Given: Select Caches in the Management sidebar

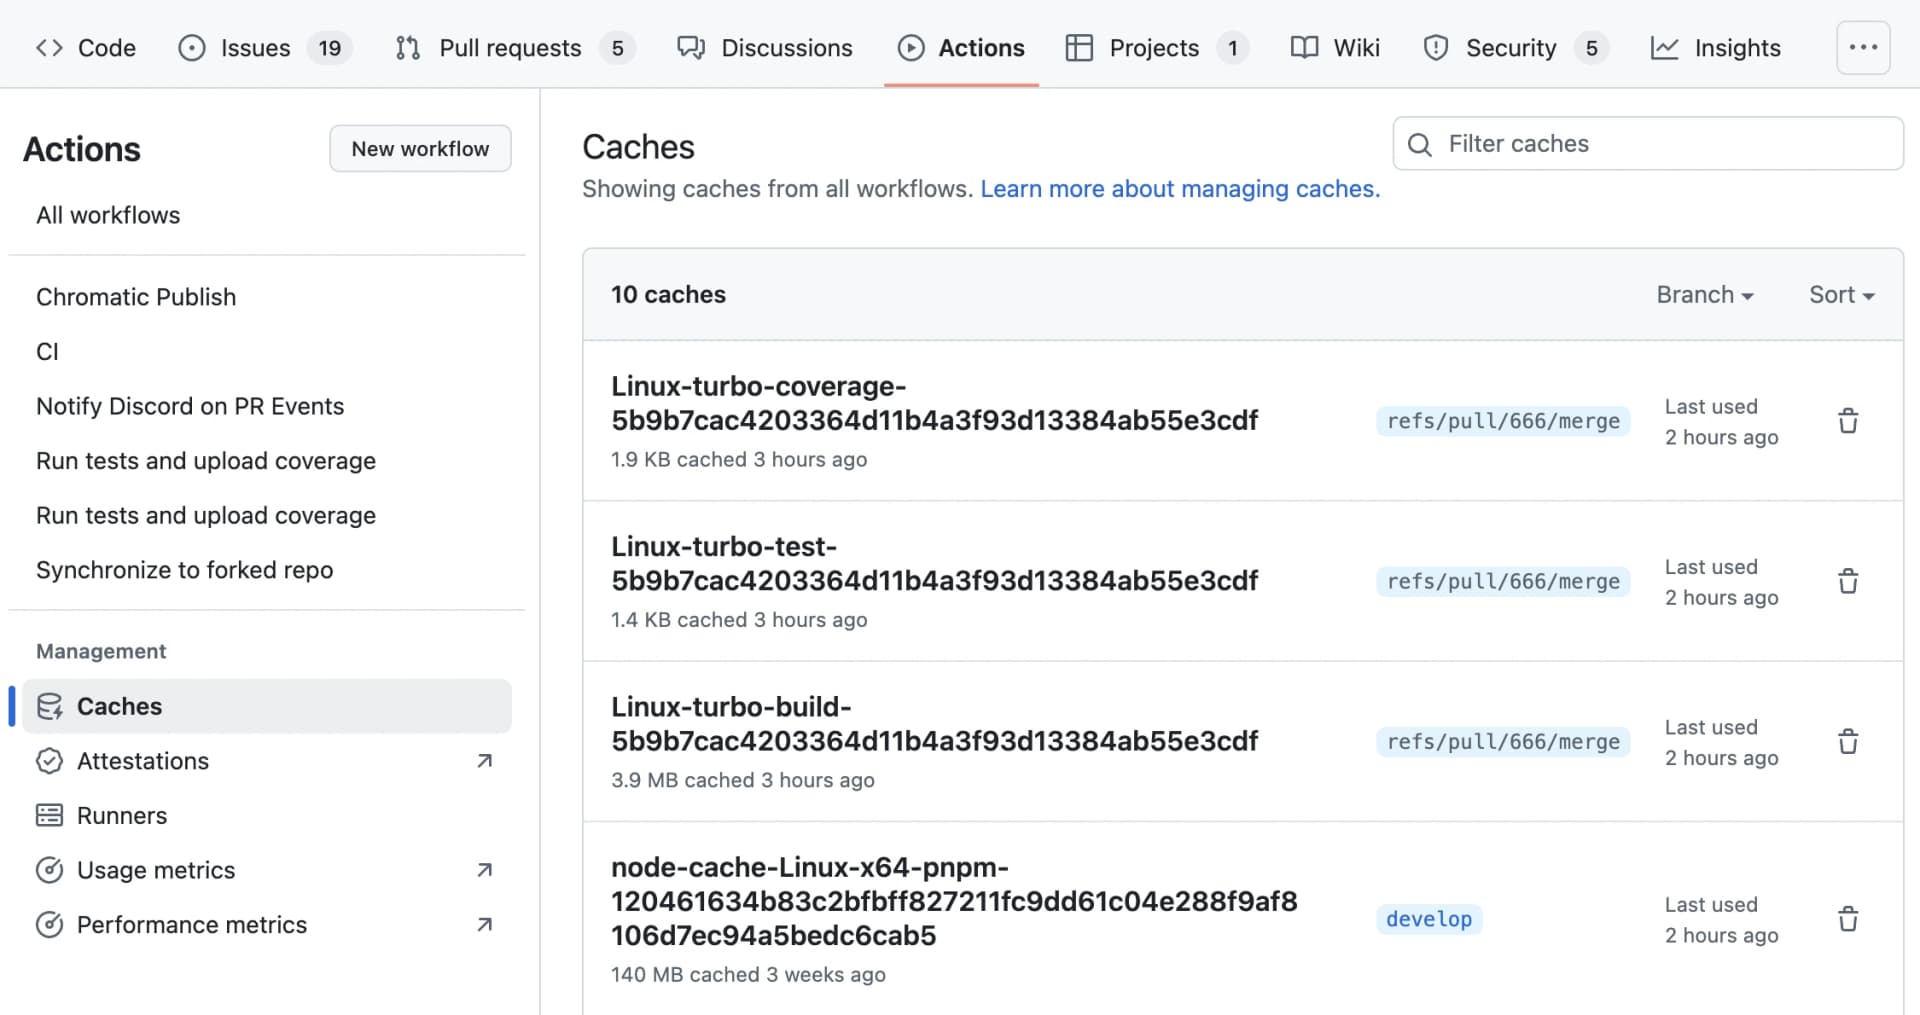Looking at the screenshot, I should (x=119, y=706).
